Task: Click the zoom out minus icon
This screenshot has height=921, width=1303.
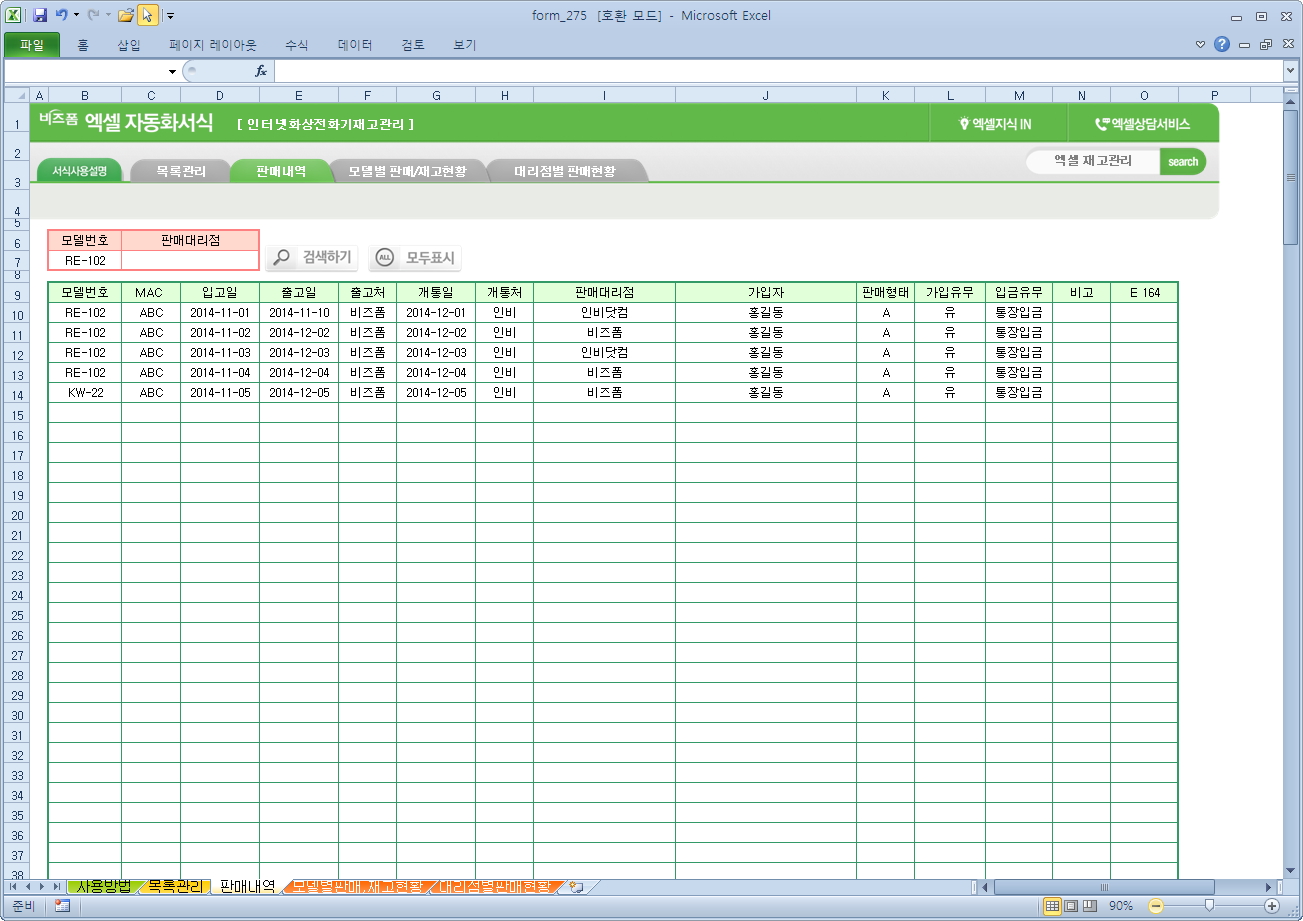Action: (1156, 906)
